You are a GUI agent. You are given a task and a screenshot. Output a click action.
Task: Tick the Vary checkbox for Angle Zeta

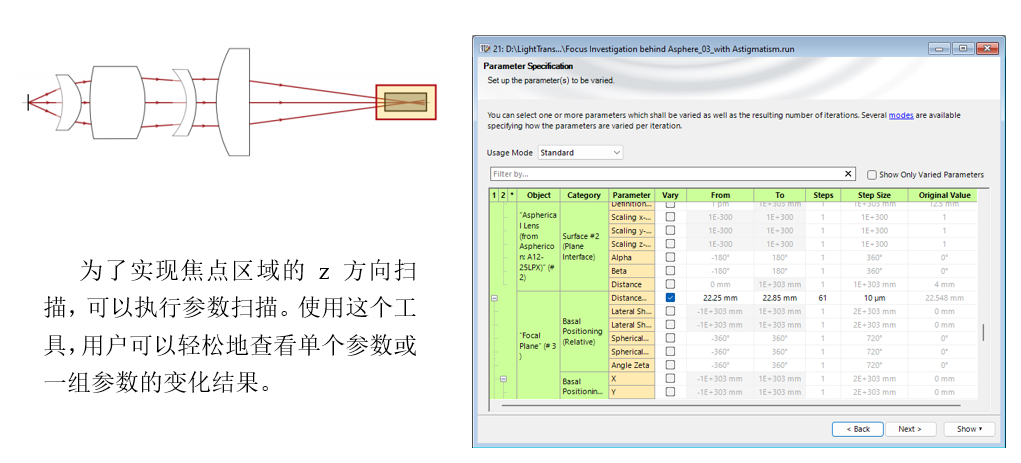point(670,365)
